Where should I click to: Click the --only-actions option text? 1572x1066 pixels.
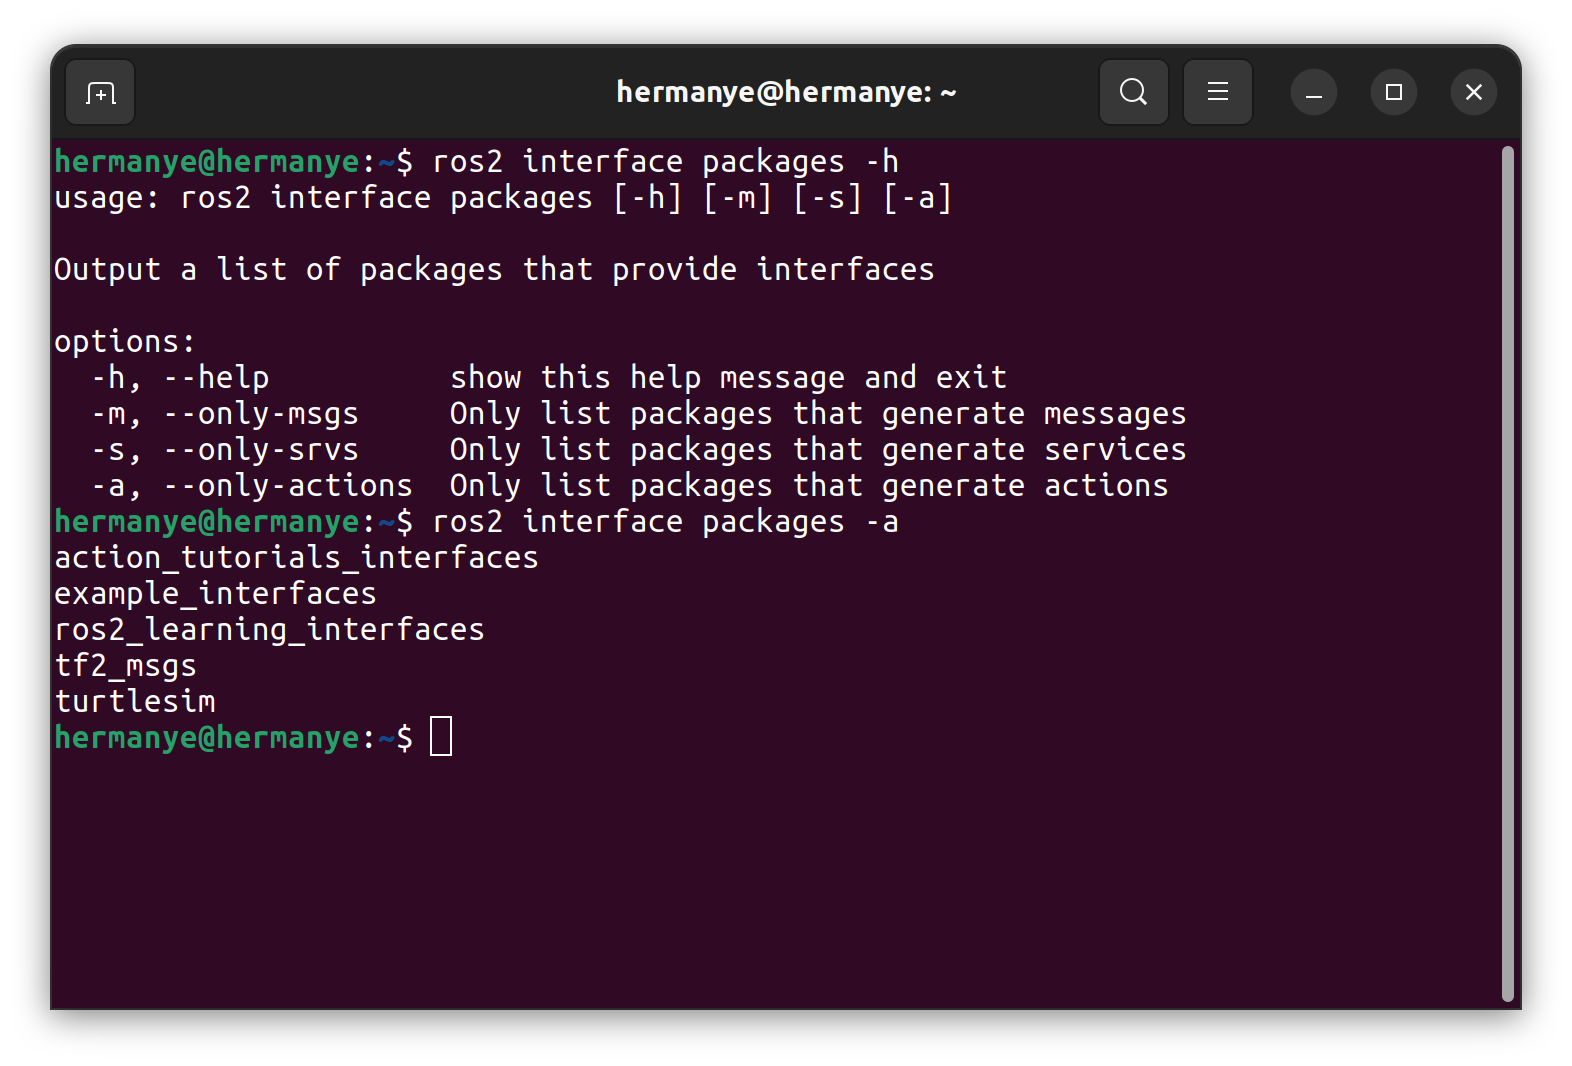(x=288, y=486)
